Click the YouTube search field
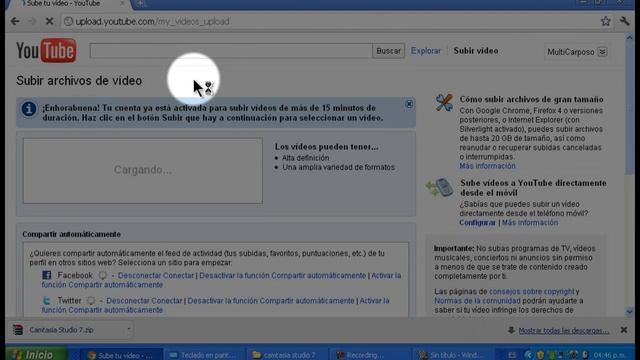Screen dimensions: 640x360 [231, 51]
